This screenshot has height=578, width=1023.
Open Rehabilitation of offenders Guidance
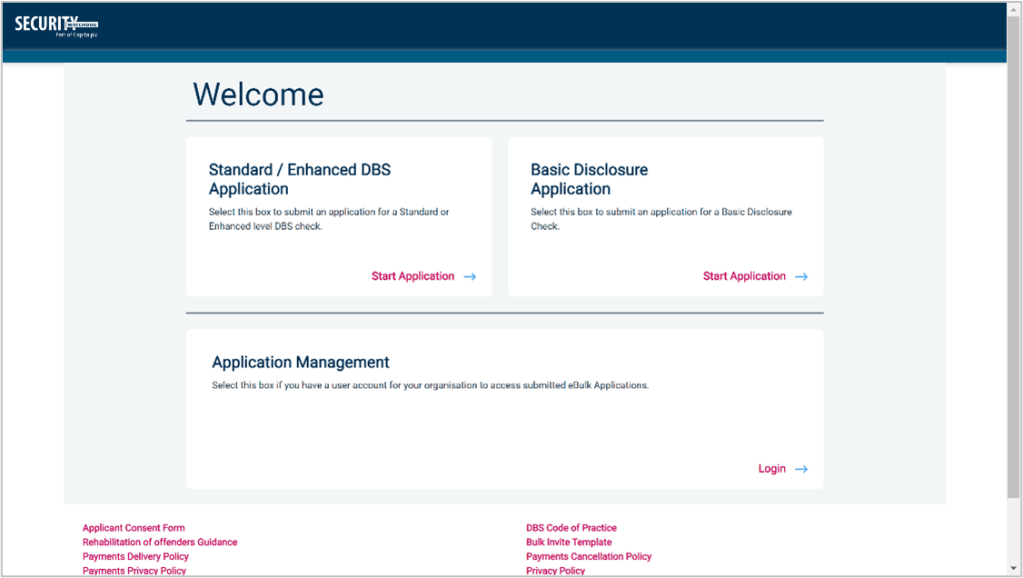coord(160,542)
